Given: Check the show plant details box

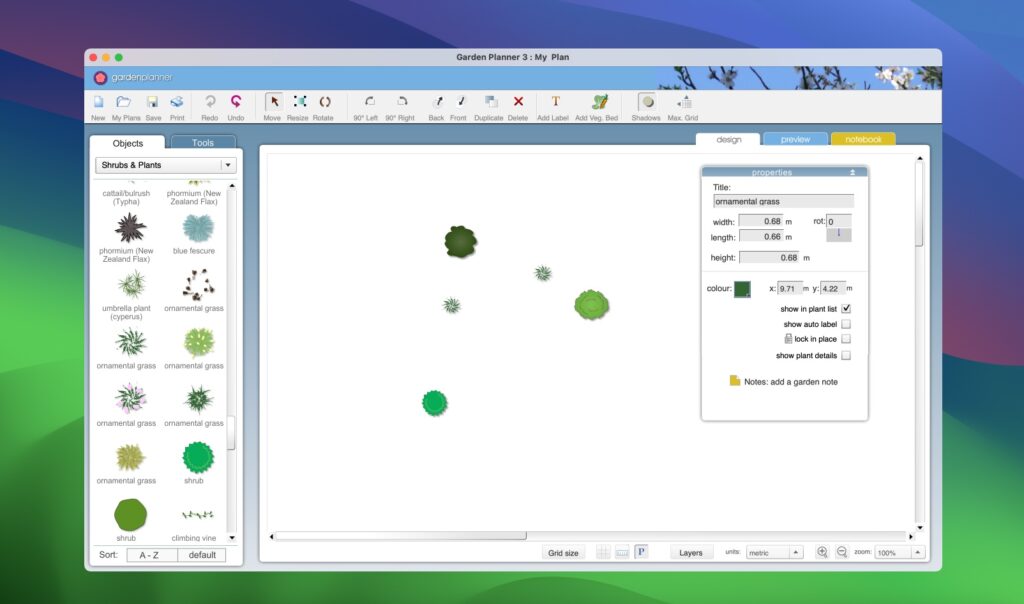Looking at the screenshot, I should point(847,355).
